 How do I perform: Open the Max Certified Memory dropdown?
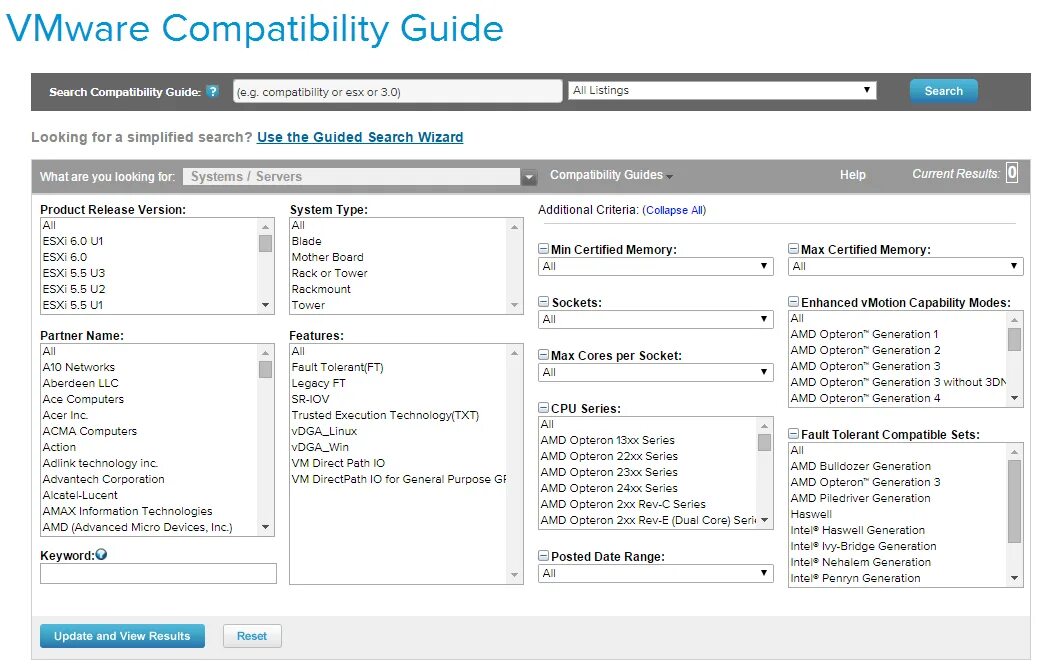[x=905, y=266]
